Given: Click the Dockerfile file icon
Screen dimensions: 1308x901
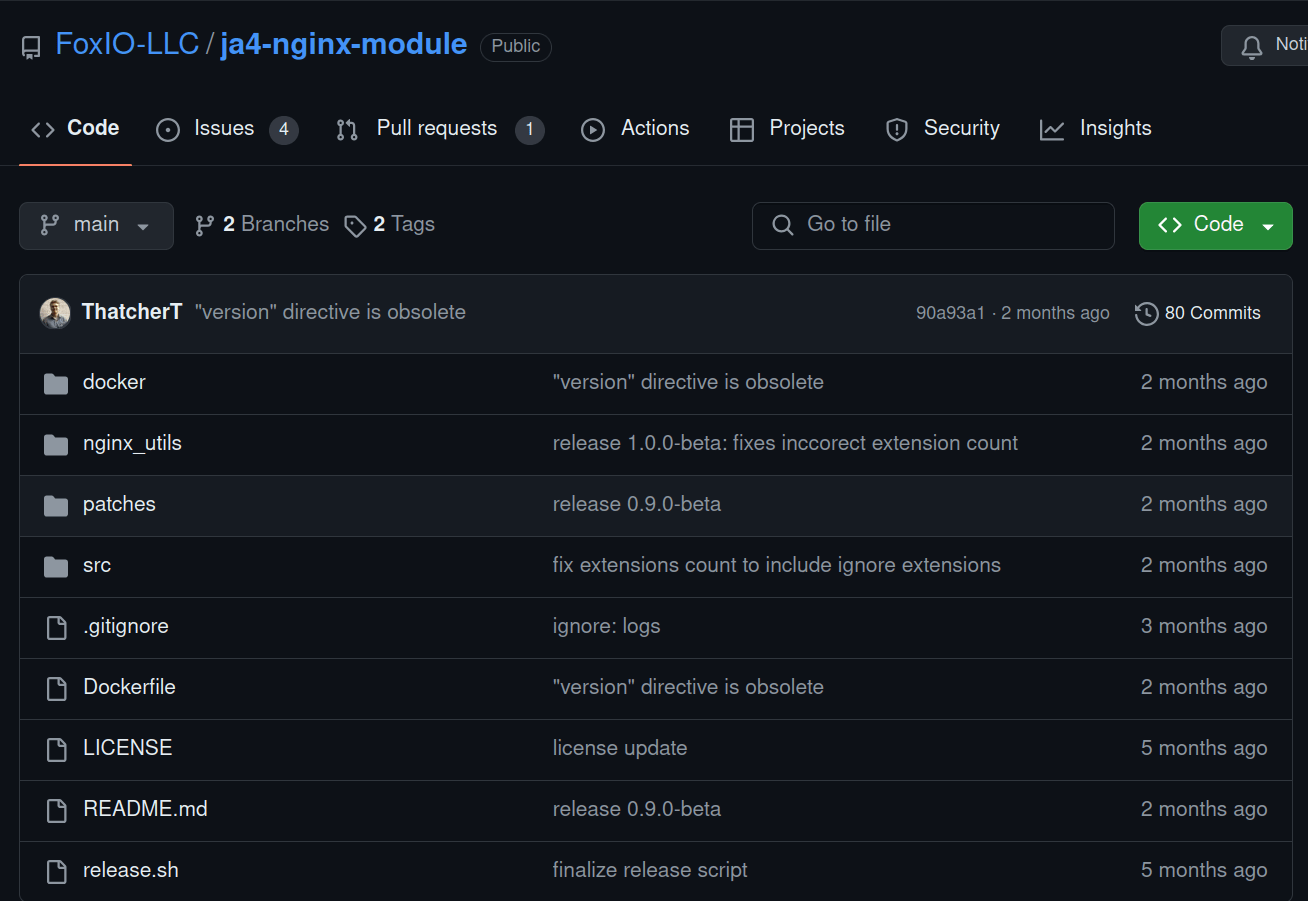Looking at the screenshot, I should 56,688.
